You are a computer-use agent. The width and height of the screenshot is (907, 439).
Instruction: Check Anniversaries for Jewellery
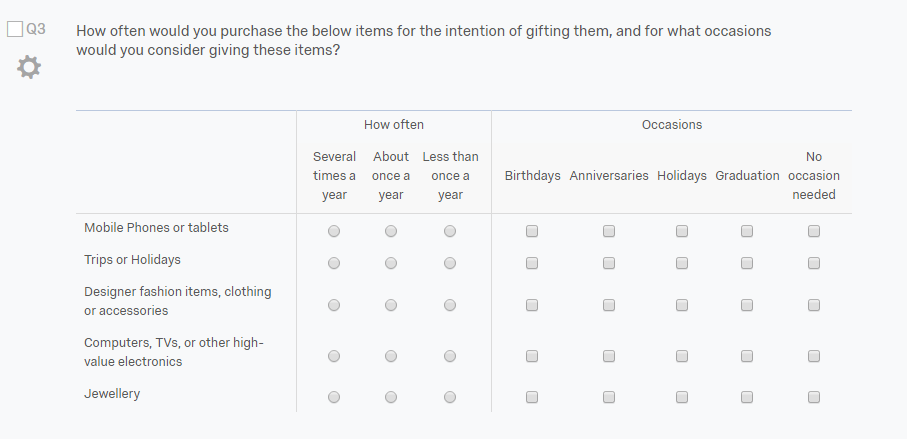(x=609, y=397)
